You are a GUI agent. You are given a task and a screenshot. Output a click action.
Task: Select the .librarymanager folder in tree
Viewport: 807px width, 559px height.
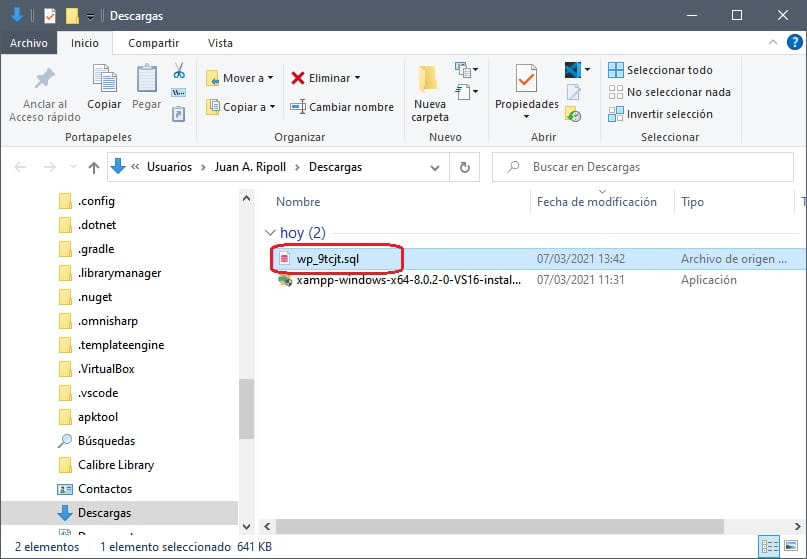[109, 273]
